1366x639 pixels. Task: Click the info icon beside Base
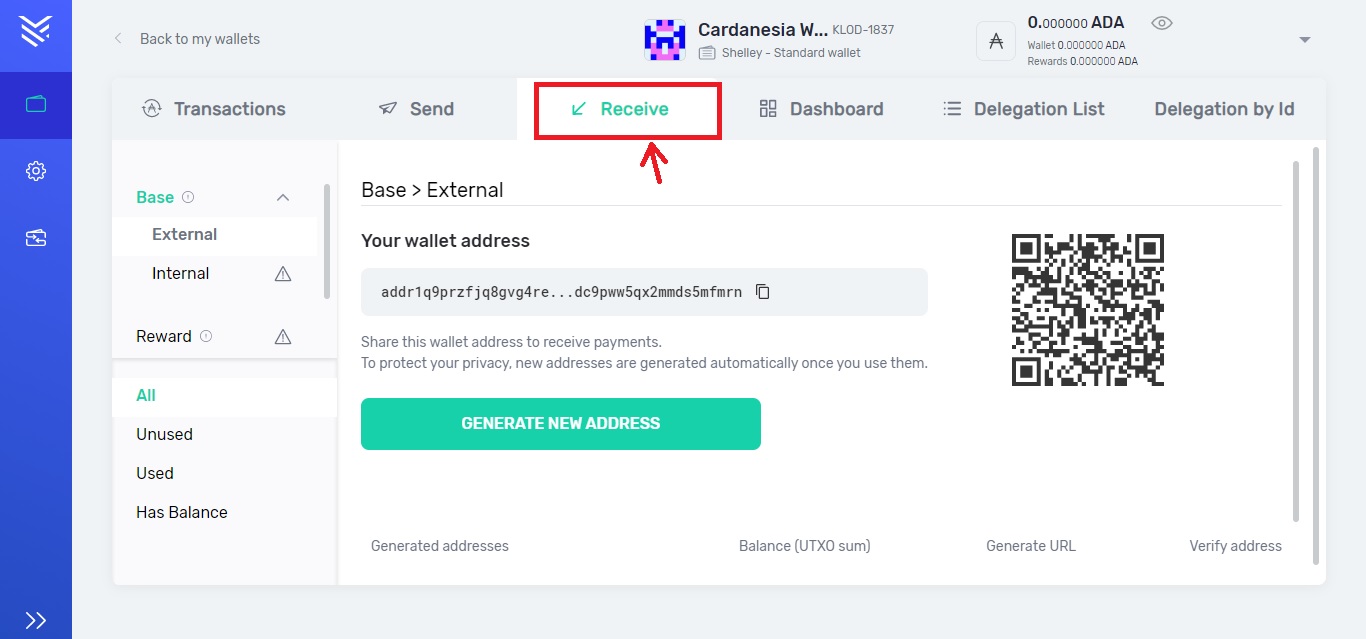coord(188,197)
